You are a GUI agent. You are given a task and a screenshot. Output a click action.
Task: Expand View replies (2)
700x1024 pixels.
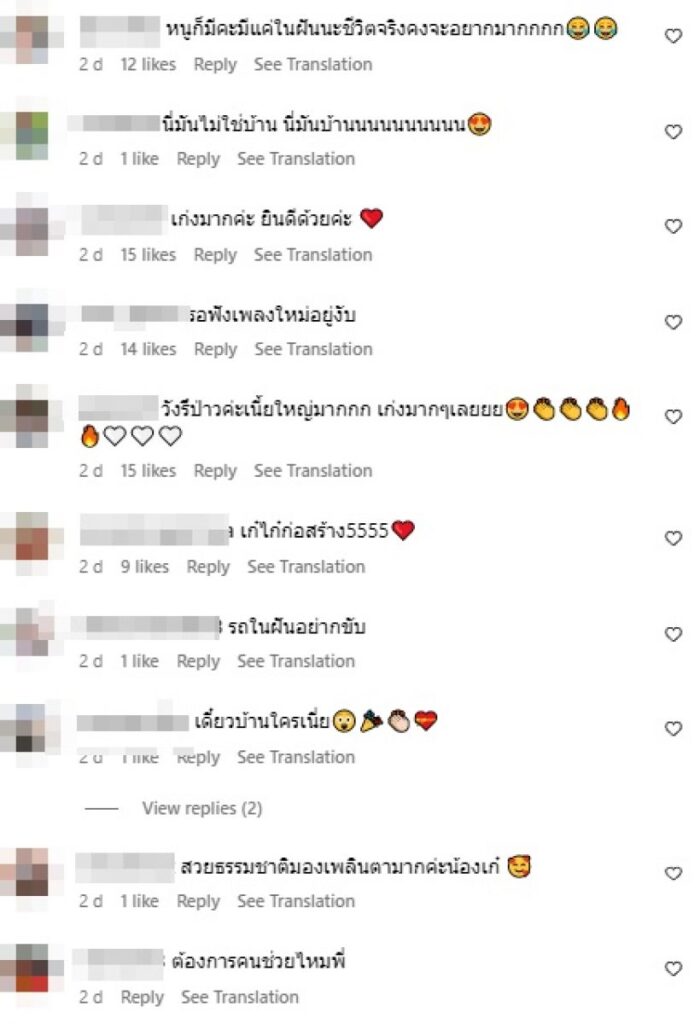pos(202,808)
